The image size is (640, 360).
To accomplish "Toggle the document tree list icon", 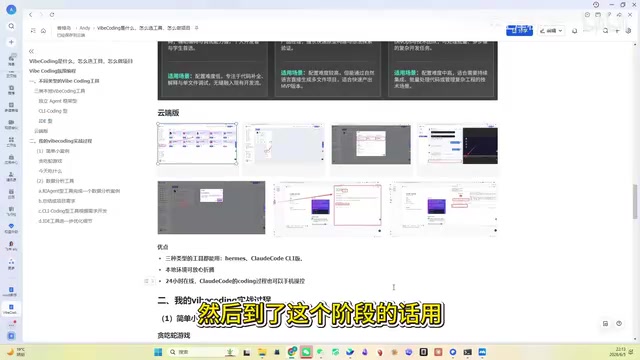I will [33, 31].
